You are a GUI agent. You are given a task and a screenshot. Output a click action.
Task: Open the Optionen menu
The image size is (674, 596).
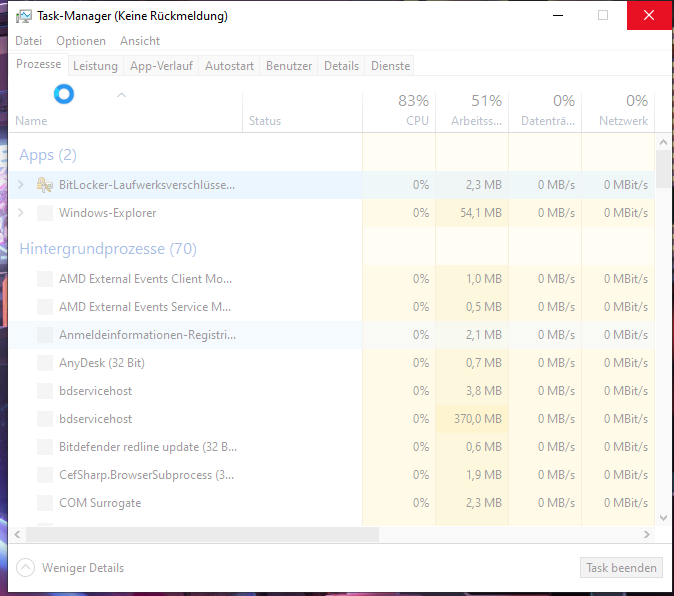[81, 41]
